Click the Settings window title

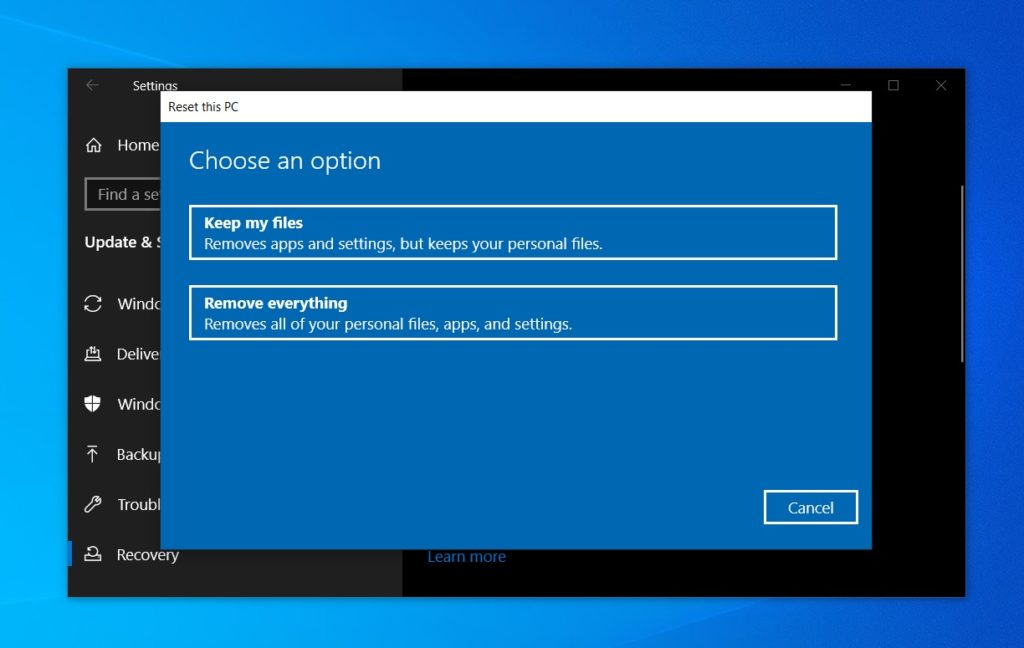tap(155, 85)
